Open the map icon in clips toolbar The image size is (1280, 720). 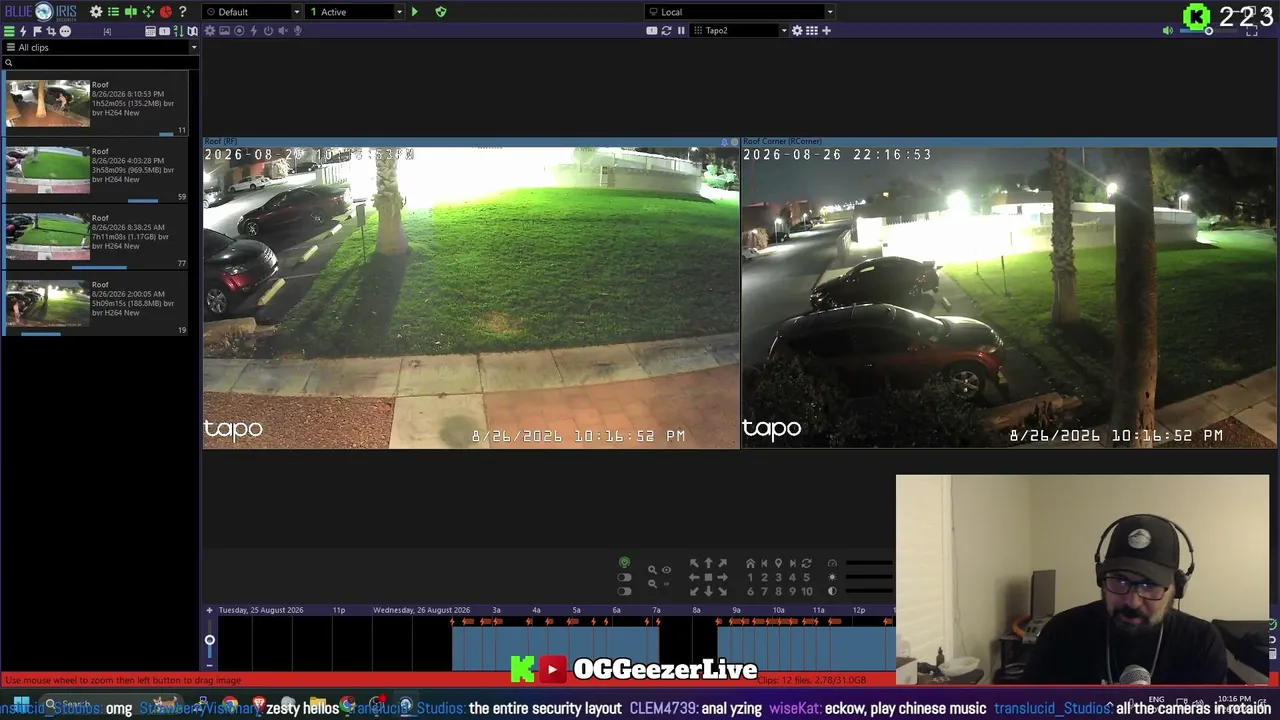click(x=192, y=31)
